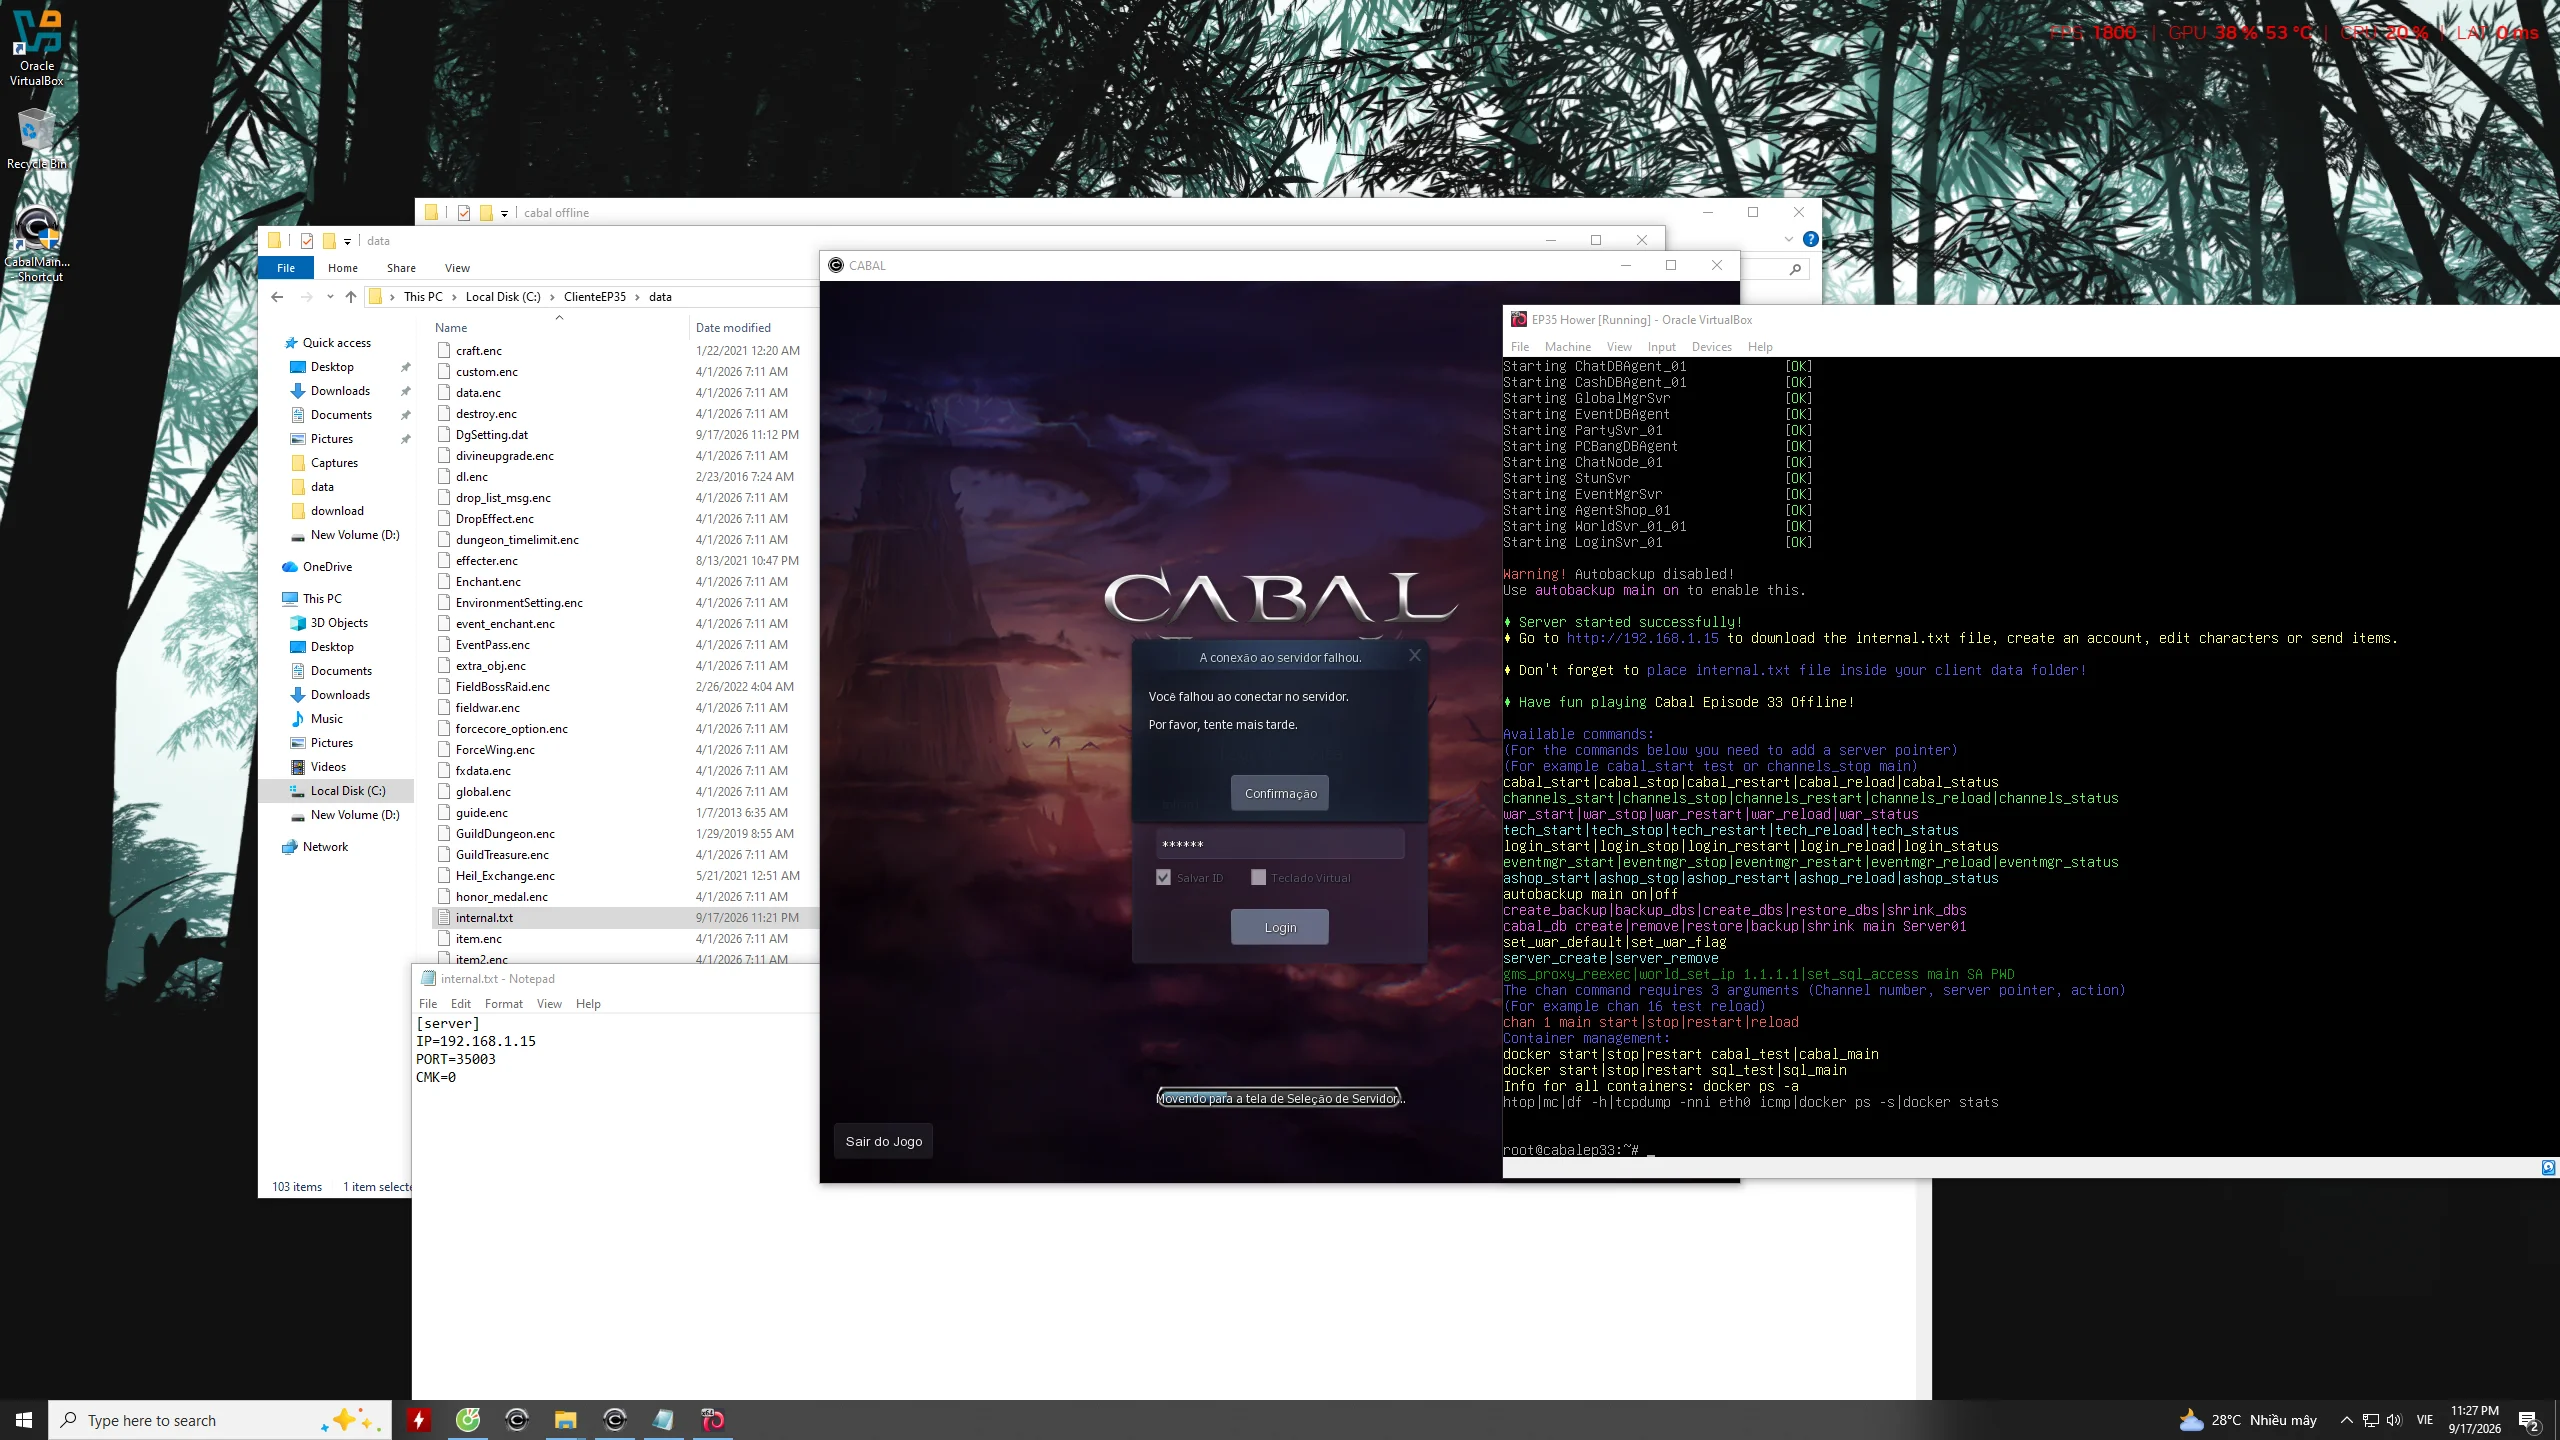Viewport: 2560px width, 1440px height.
Task: Open VirtualBox Machine menu
Action: pos(1567,347)
